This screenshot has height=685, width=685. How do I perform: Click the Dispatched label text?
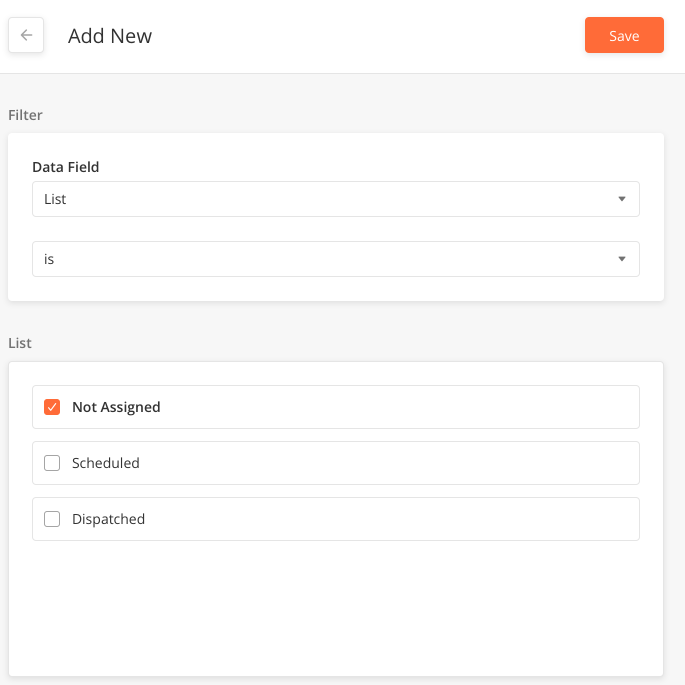108,519
